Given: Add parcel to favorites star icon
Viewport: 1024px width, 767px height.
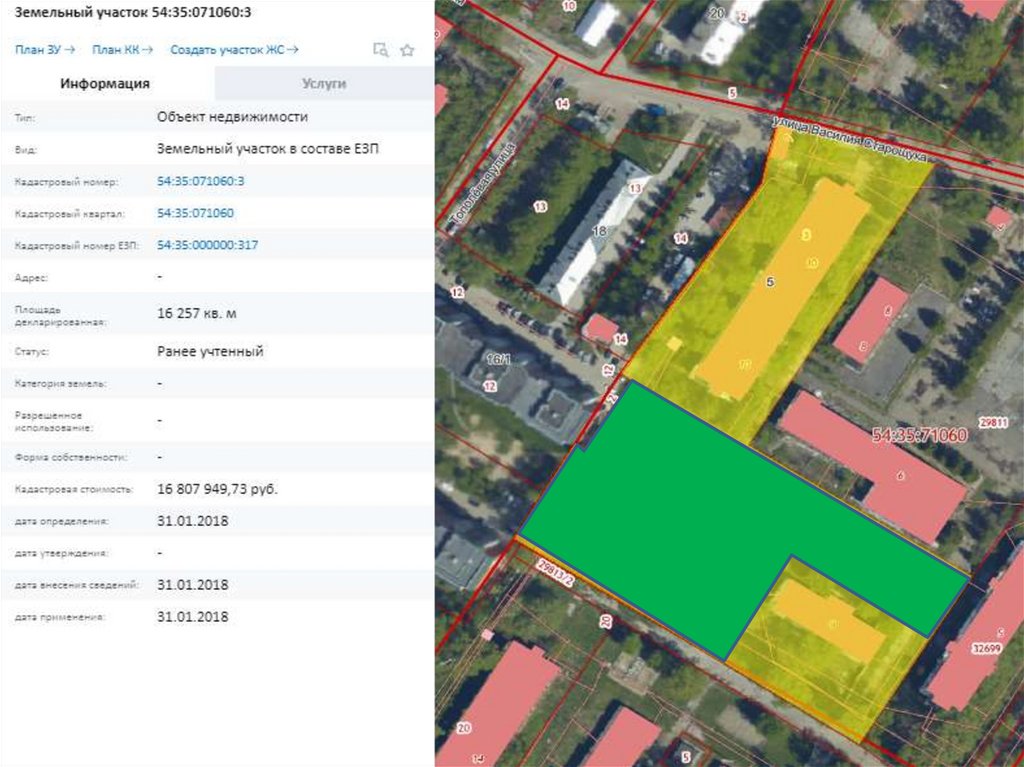Looking at the screenshot, I should [408, 50].
